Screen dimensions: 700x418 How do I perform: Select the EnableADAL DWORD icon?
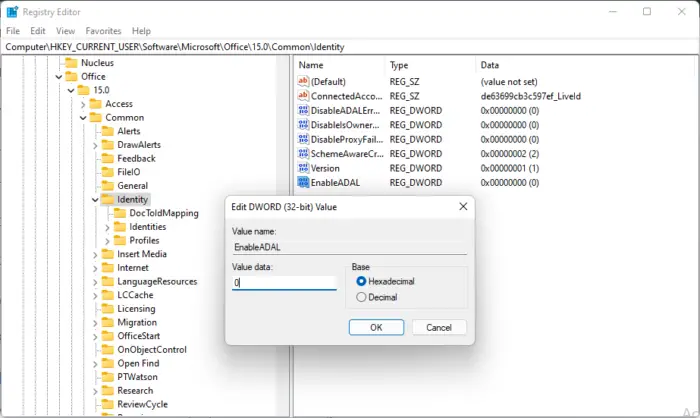click(303, 182)
